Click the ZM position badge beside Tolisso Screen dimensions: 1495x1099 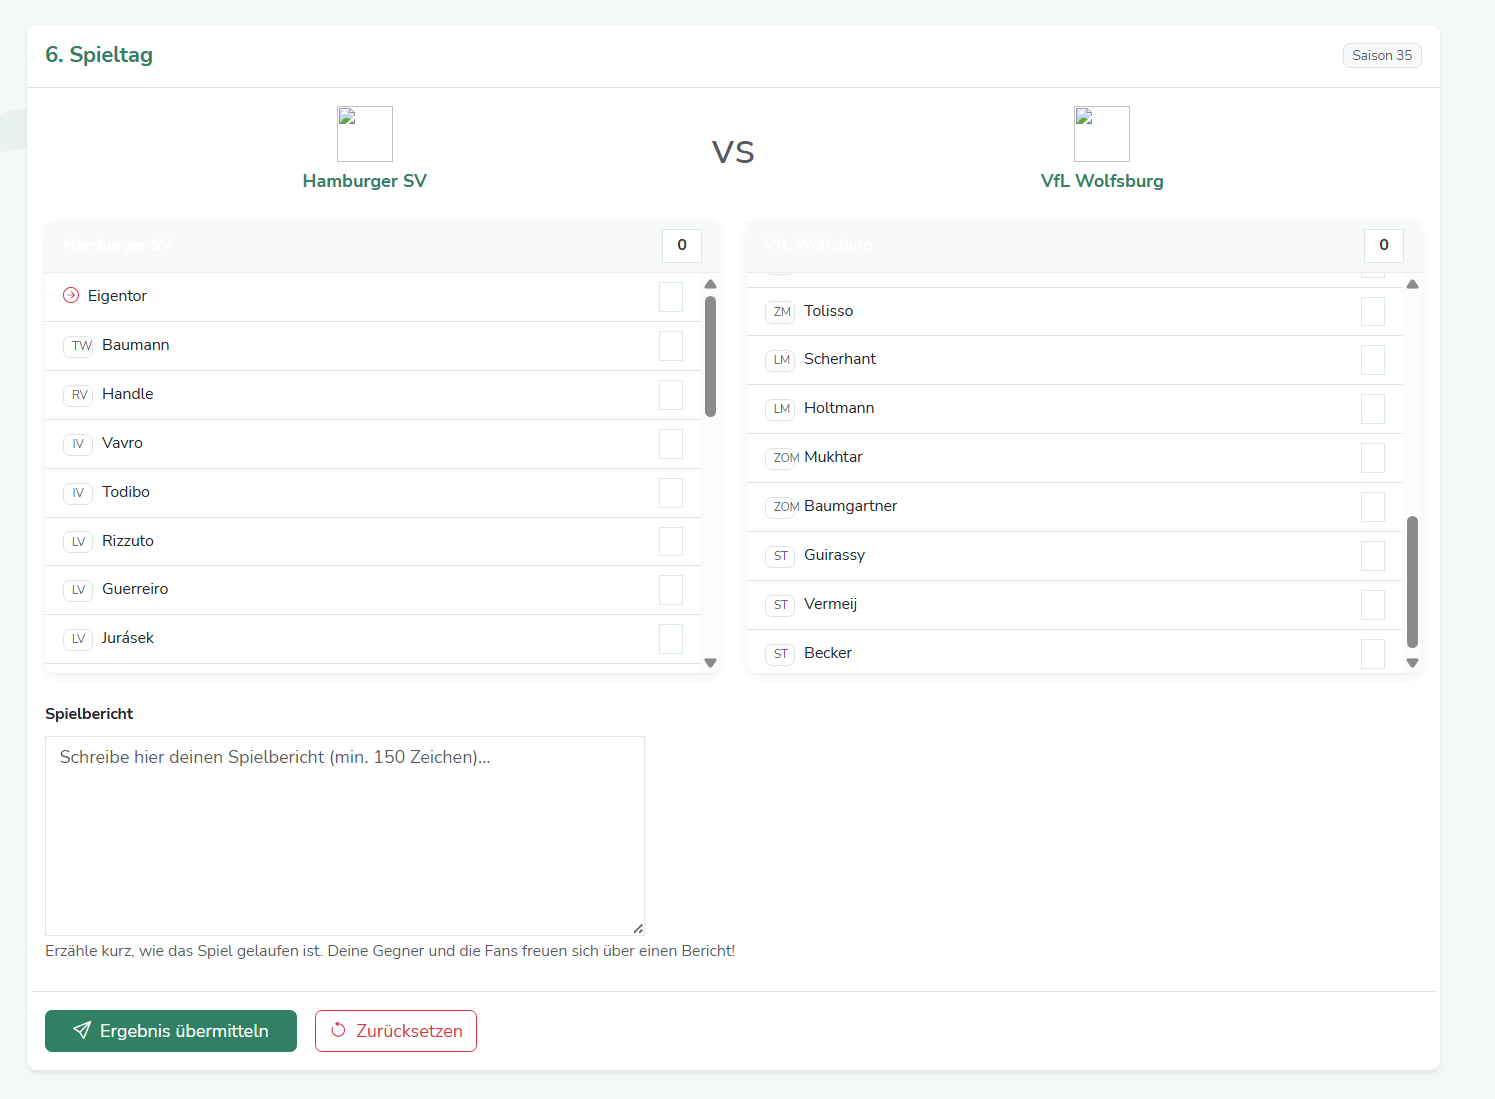781,312
